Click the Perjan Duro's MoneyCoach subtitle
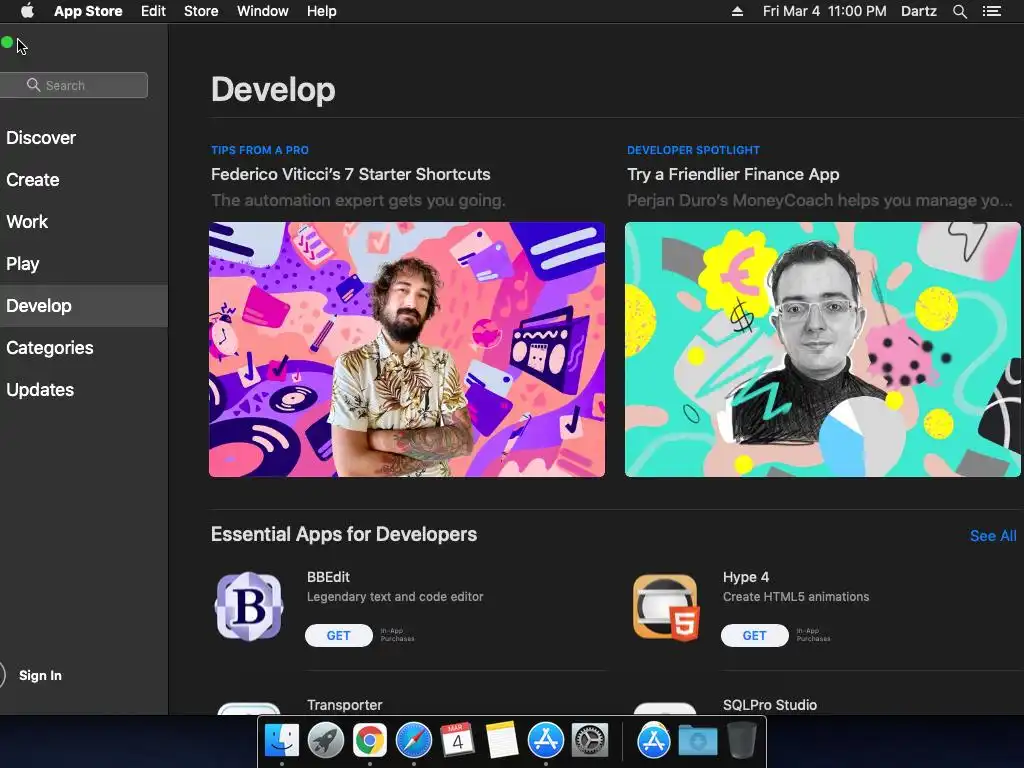 820,200
